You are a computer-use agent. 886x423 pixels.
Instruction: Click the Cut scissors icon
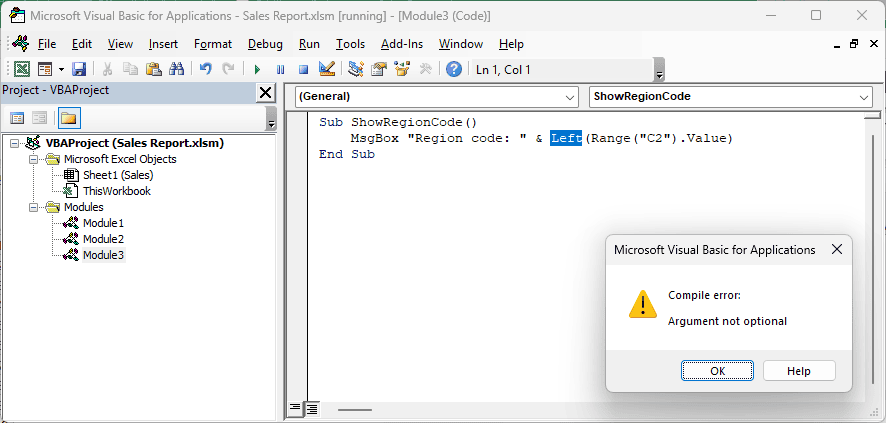coord(107,69)
